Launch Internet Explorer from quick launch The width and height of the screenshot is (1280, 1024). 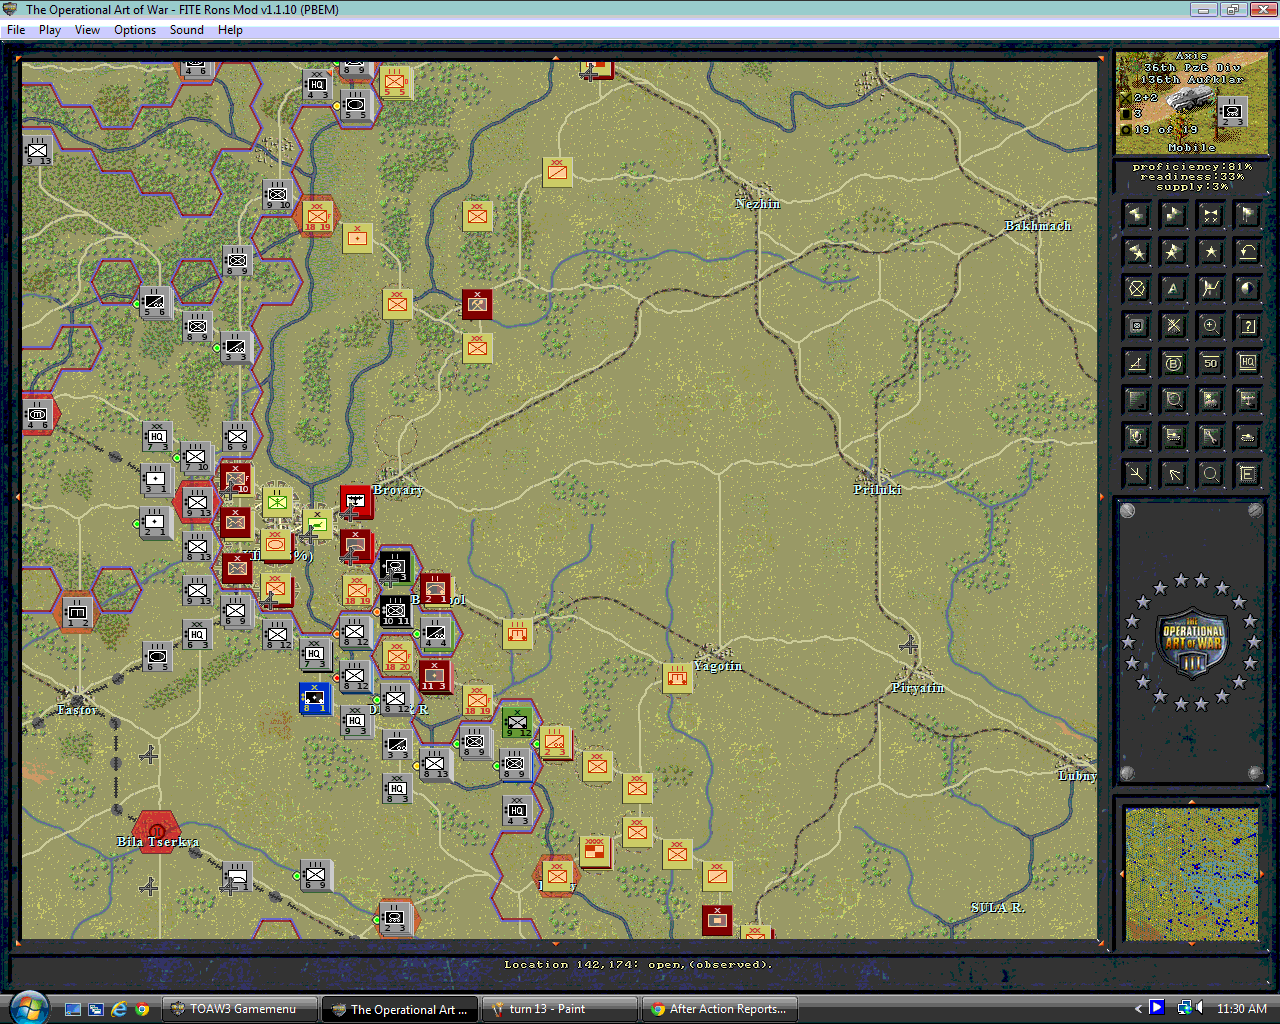coord(119,1009)
